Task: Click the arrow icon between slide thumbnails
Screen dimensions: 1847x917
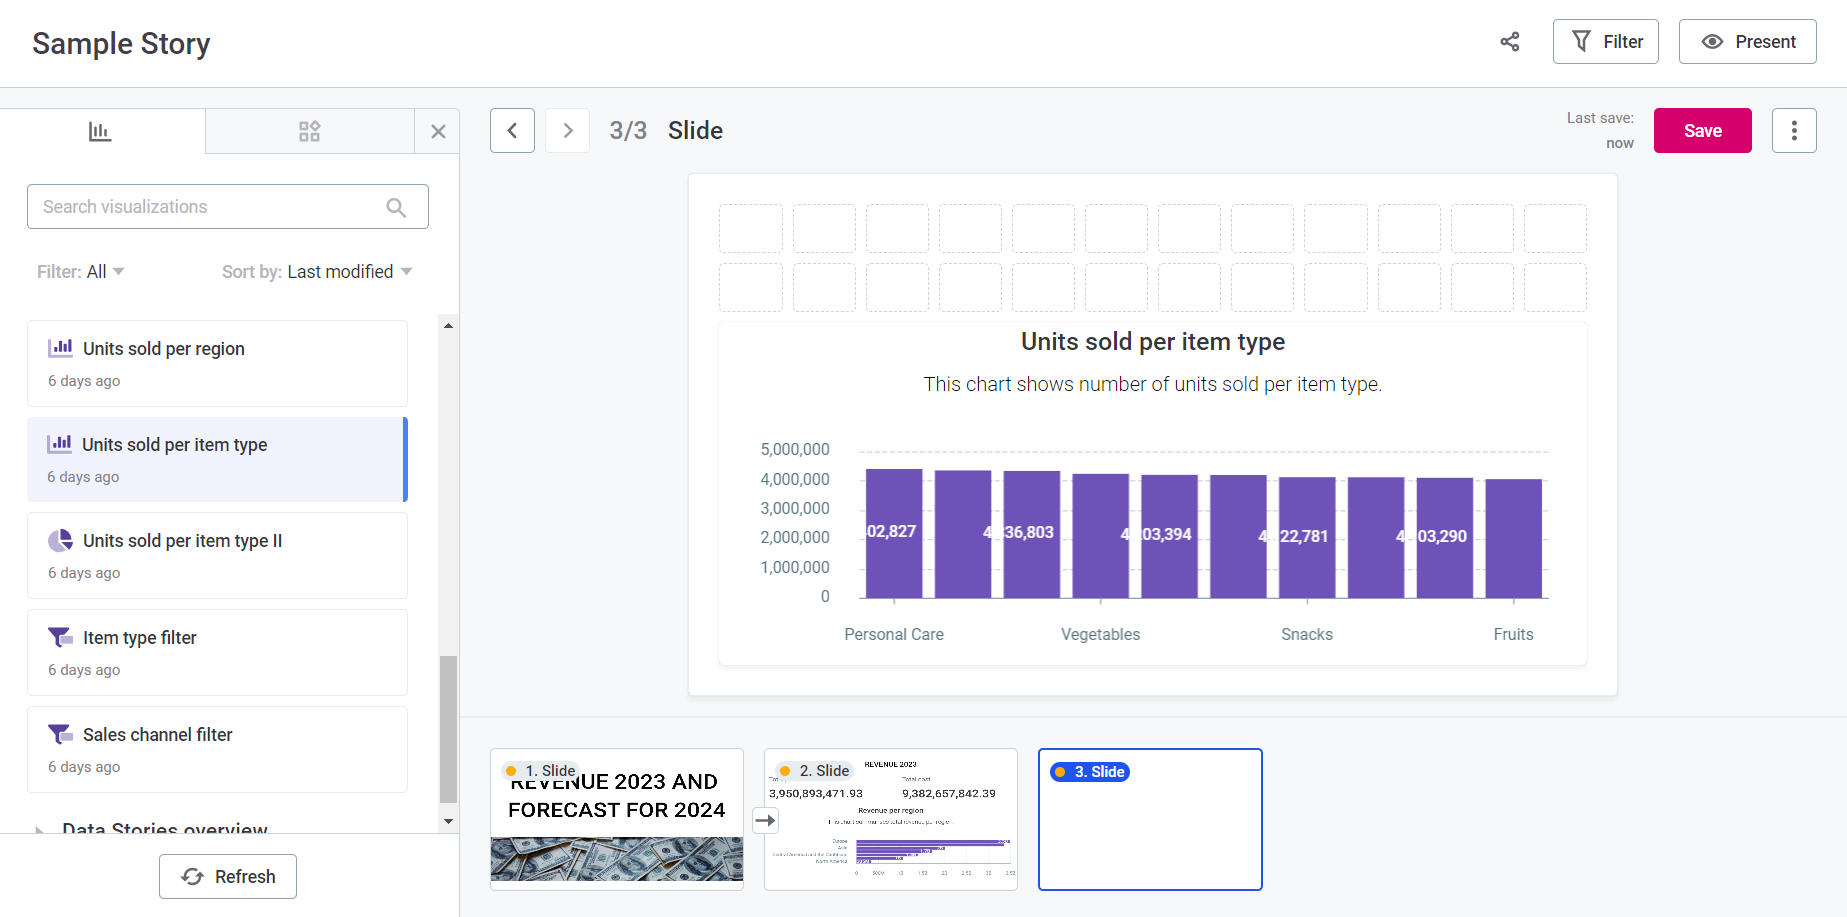Action: [766, 820]
